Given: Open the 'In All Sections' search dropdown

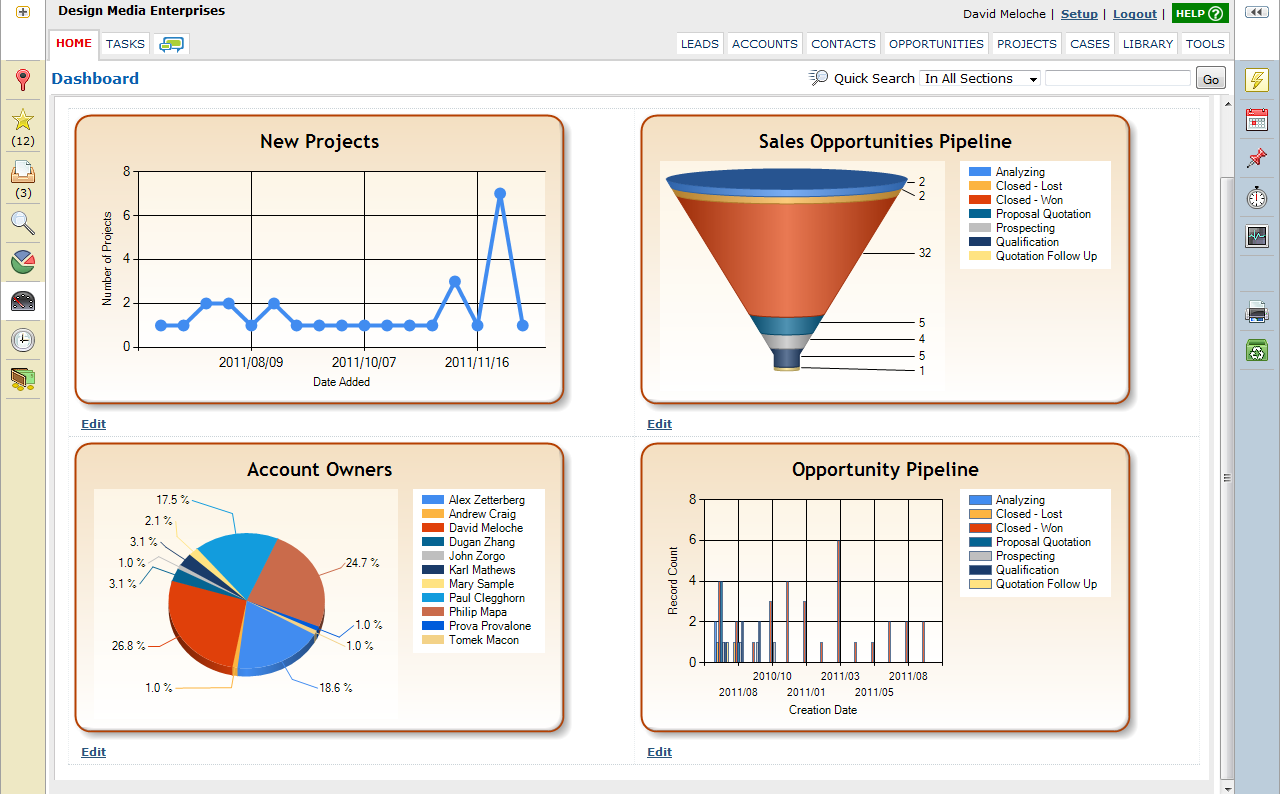Looking at the screenshot, I should click(980, 78).
